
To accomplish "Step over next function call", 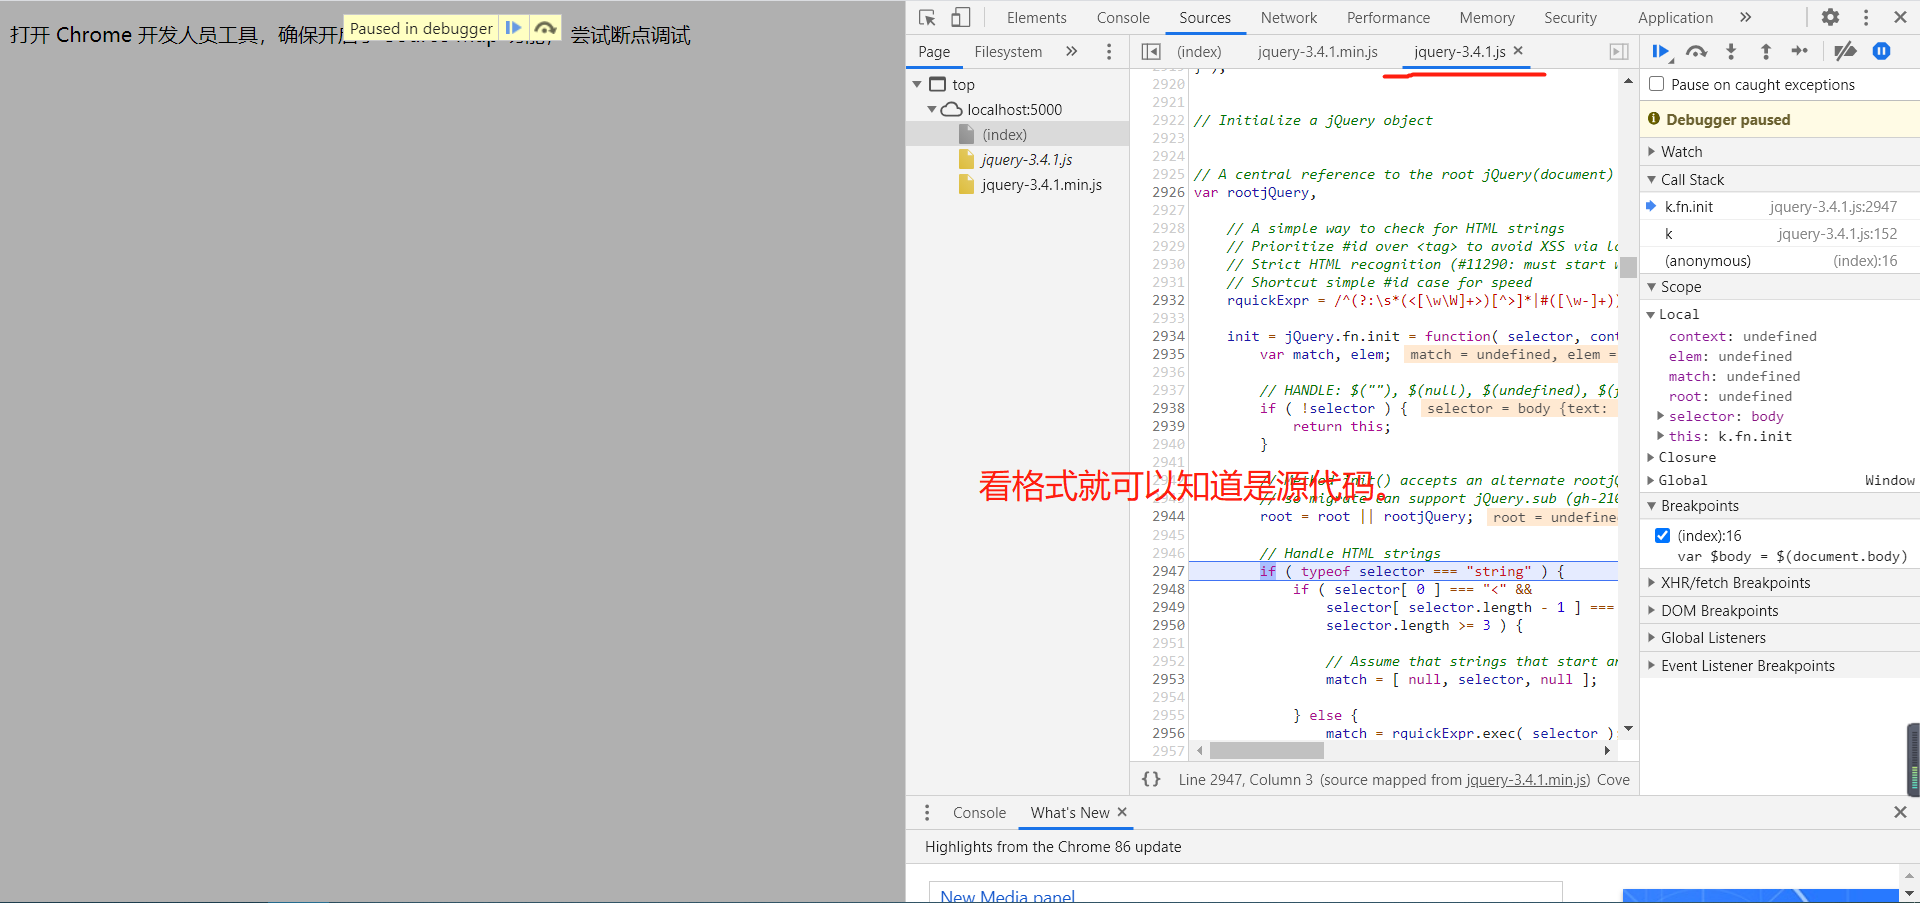I will click(x=1696, y=52).
